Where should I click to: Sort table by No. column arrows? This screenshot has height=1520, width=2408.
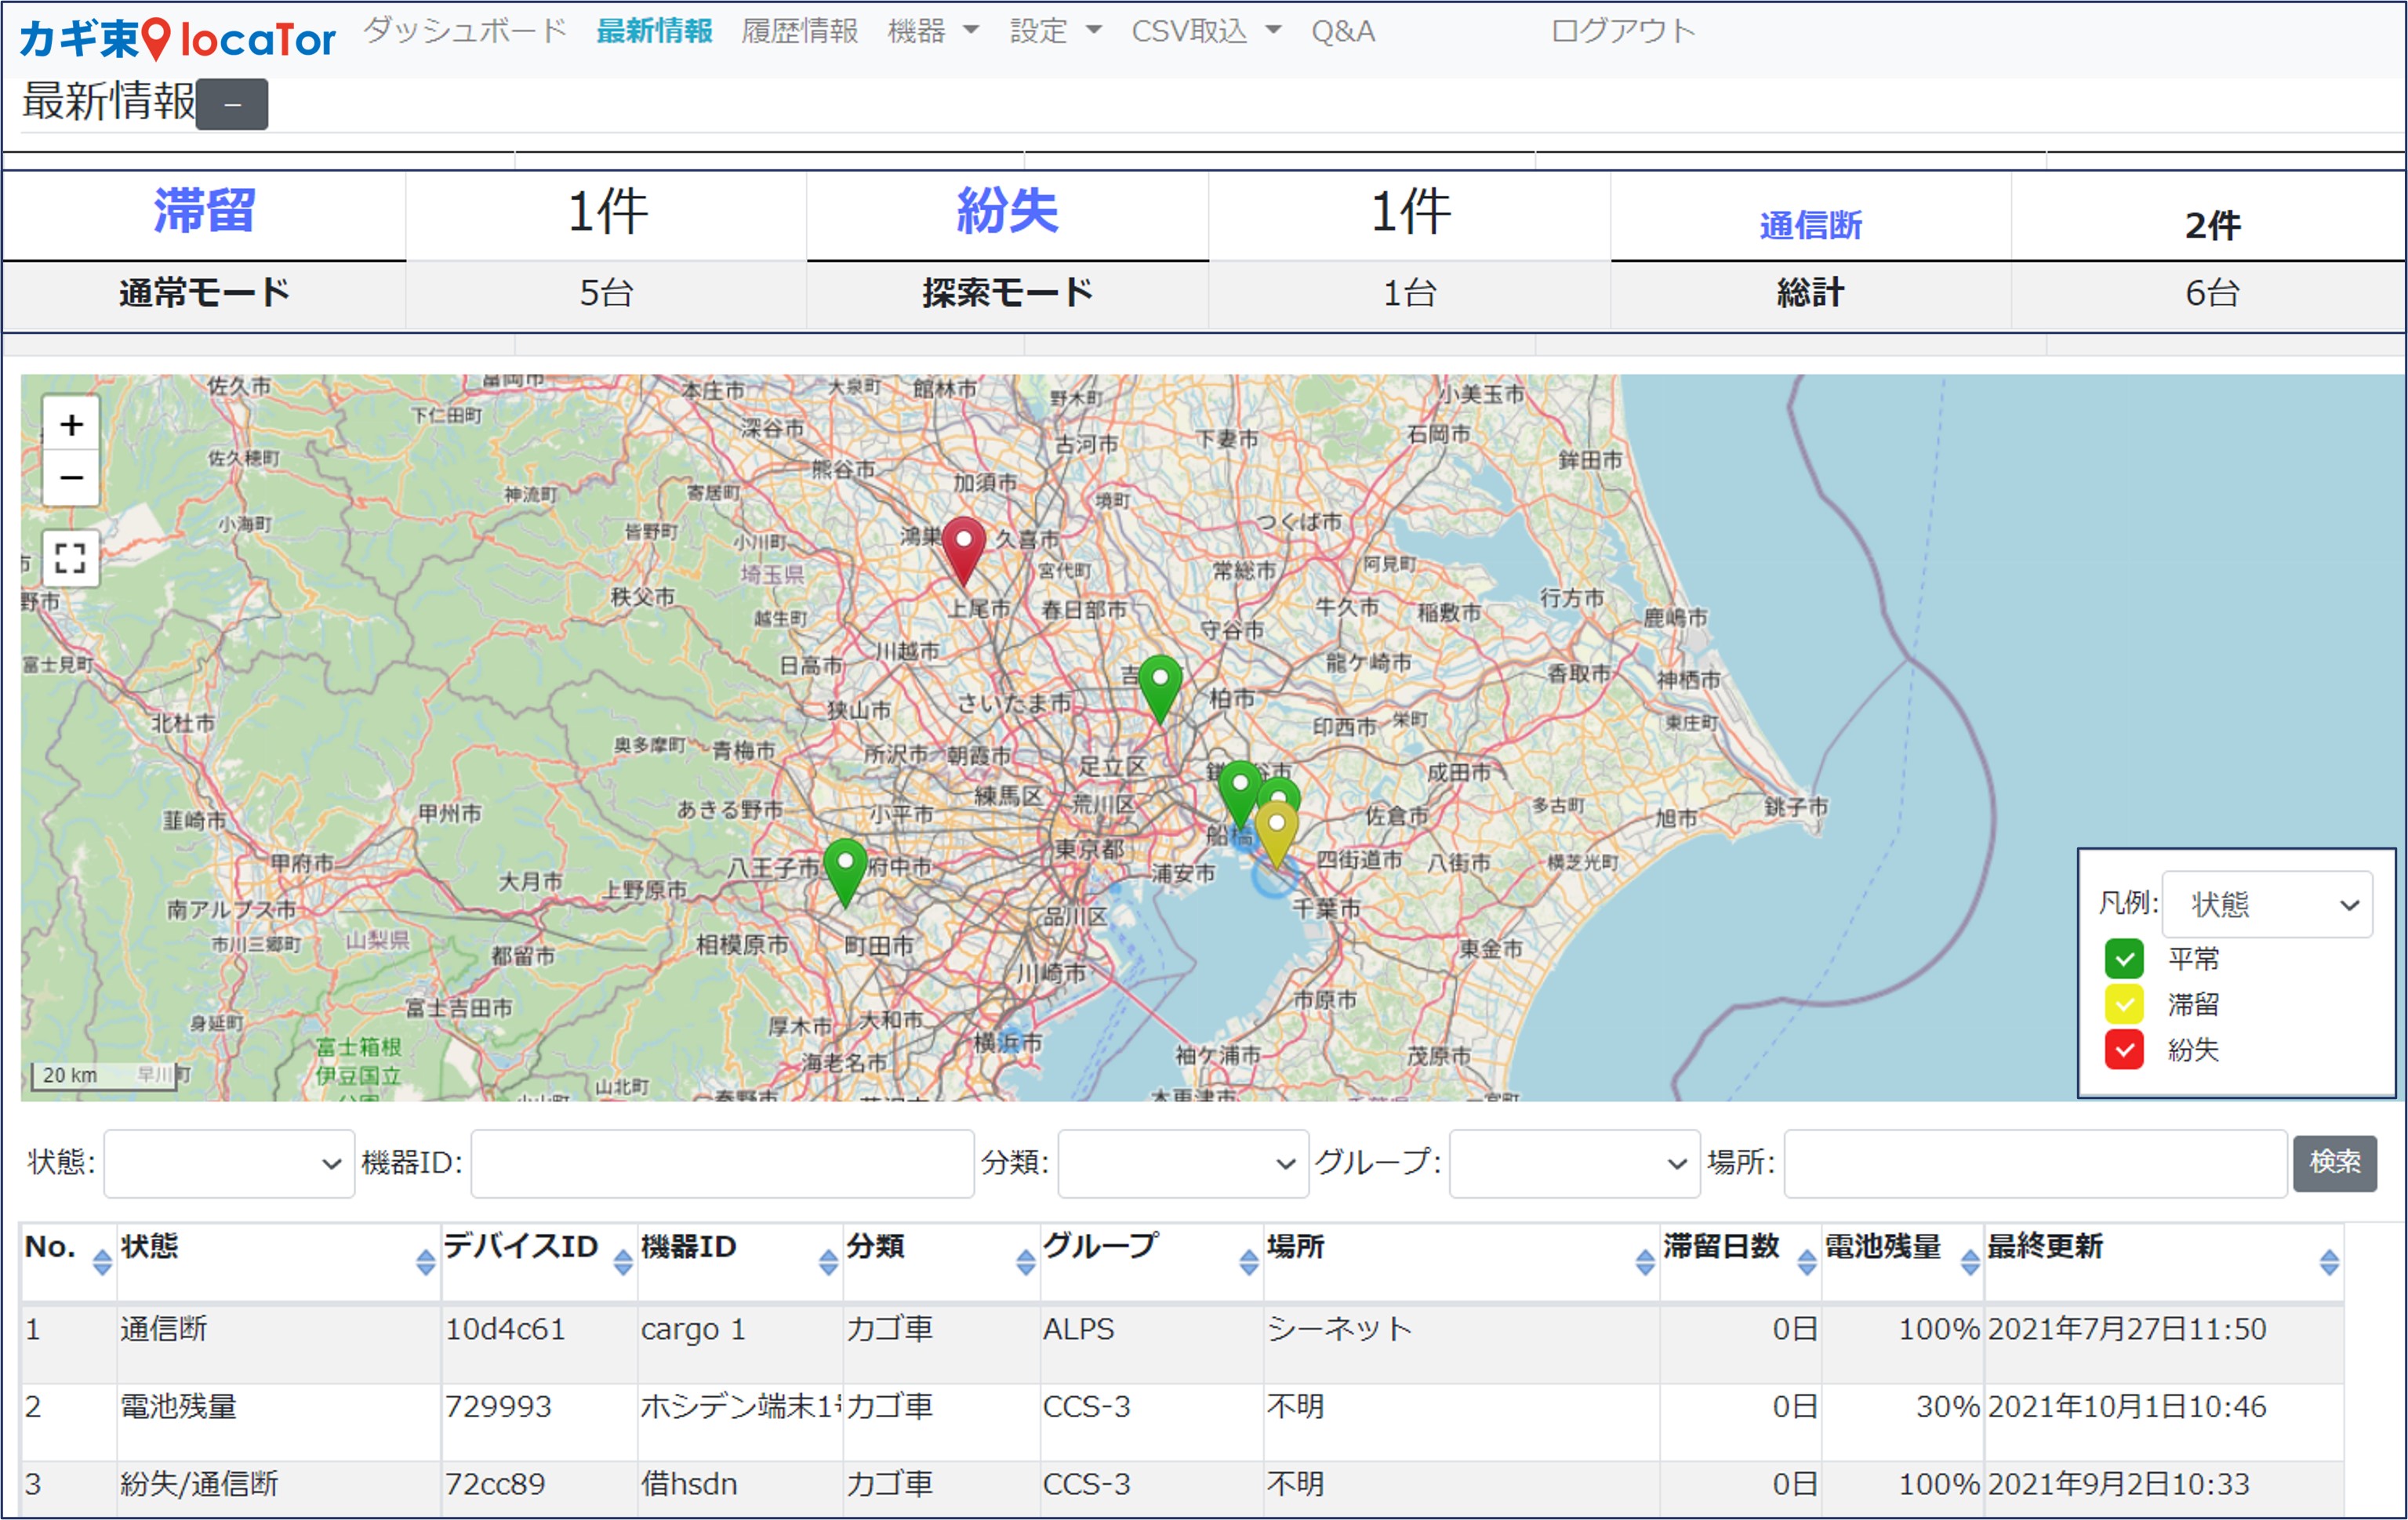tap(102, 1262)
